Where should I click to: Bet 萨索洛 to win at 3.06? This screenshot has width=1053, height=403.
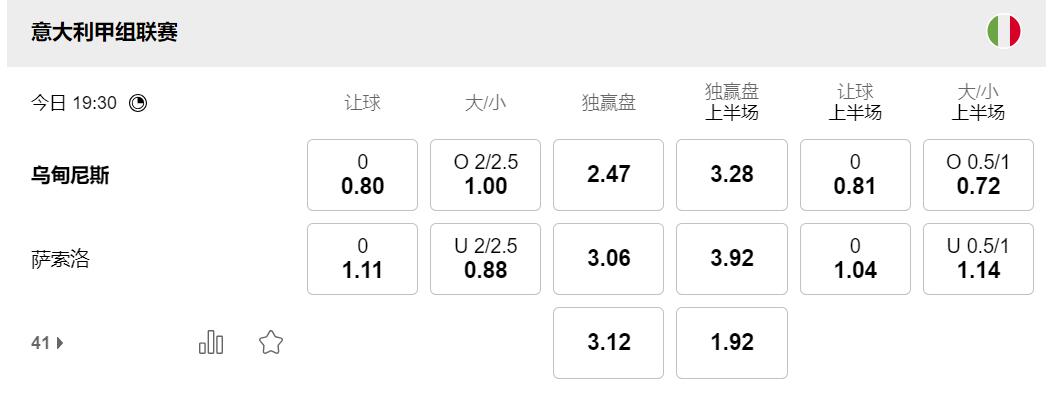click(608, 259)
